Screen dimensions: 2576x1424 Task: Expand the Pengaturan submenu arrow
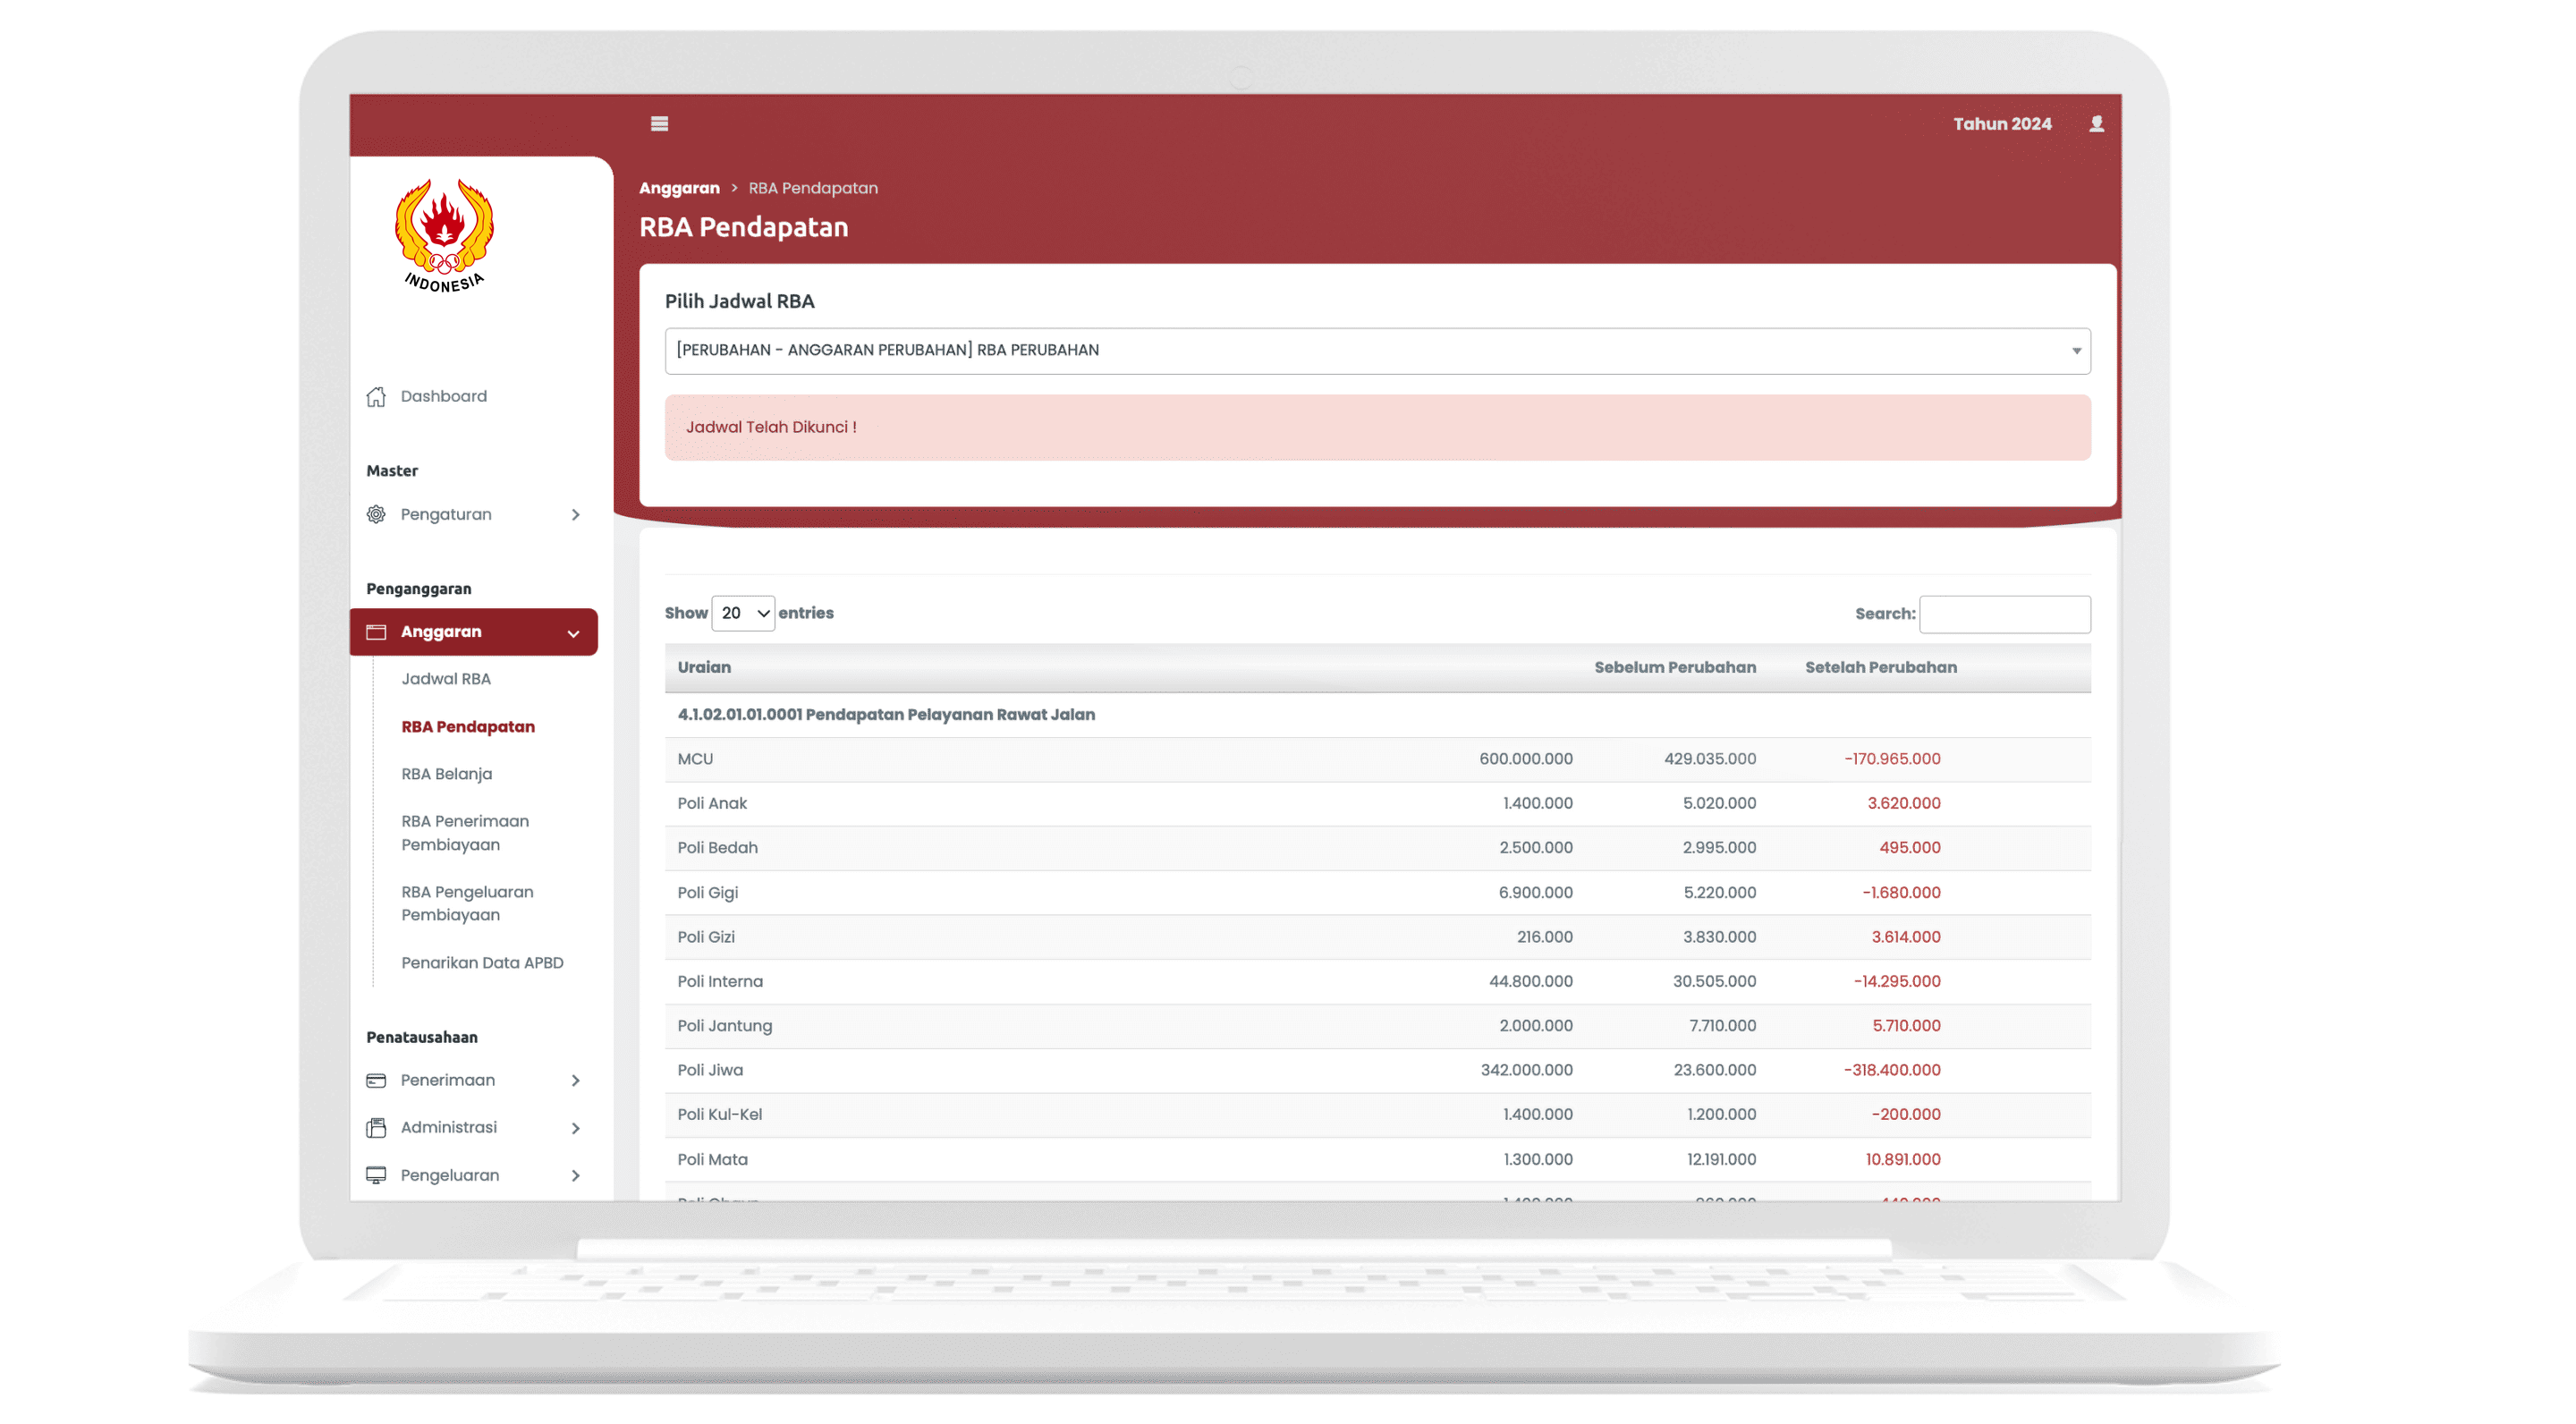(576, 514)
